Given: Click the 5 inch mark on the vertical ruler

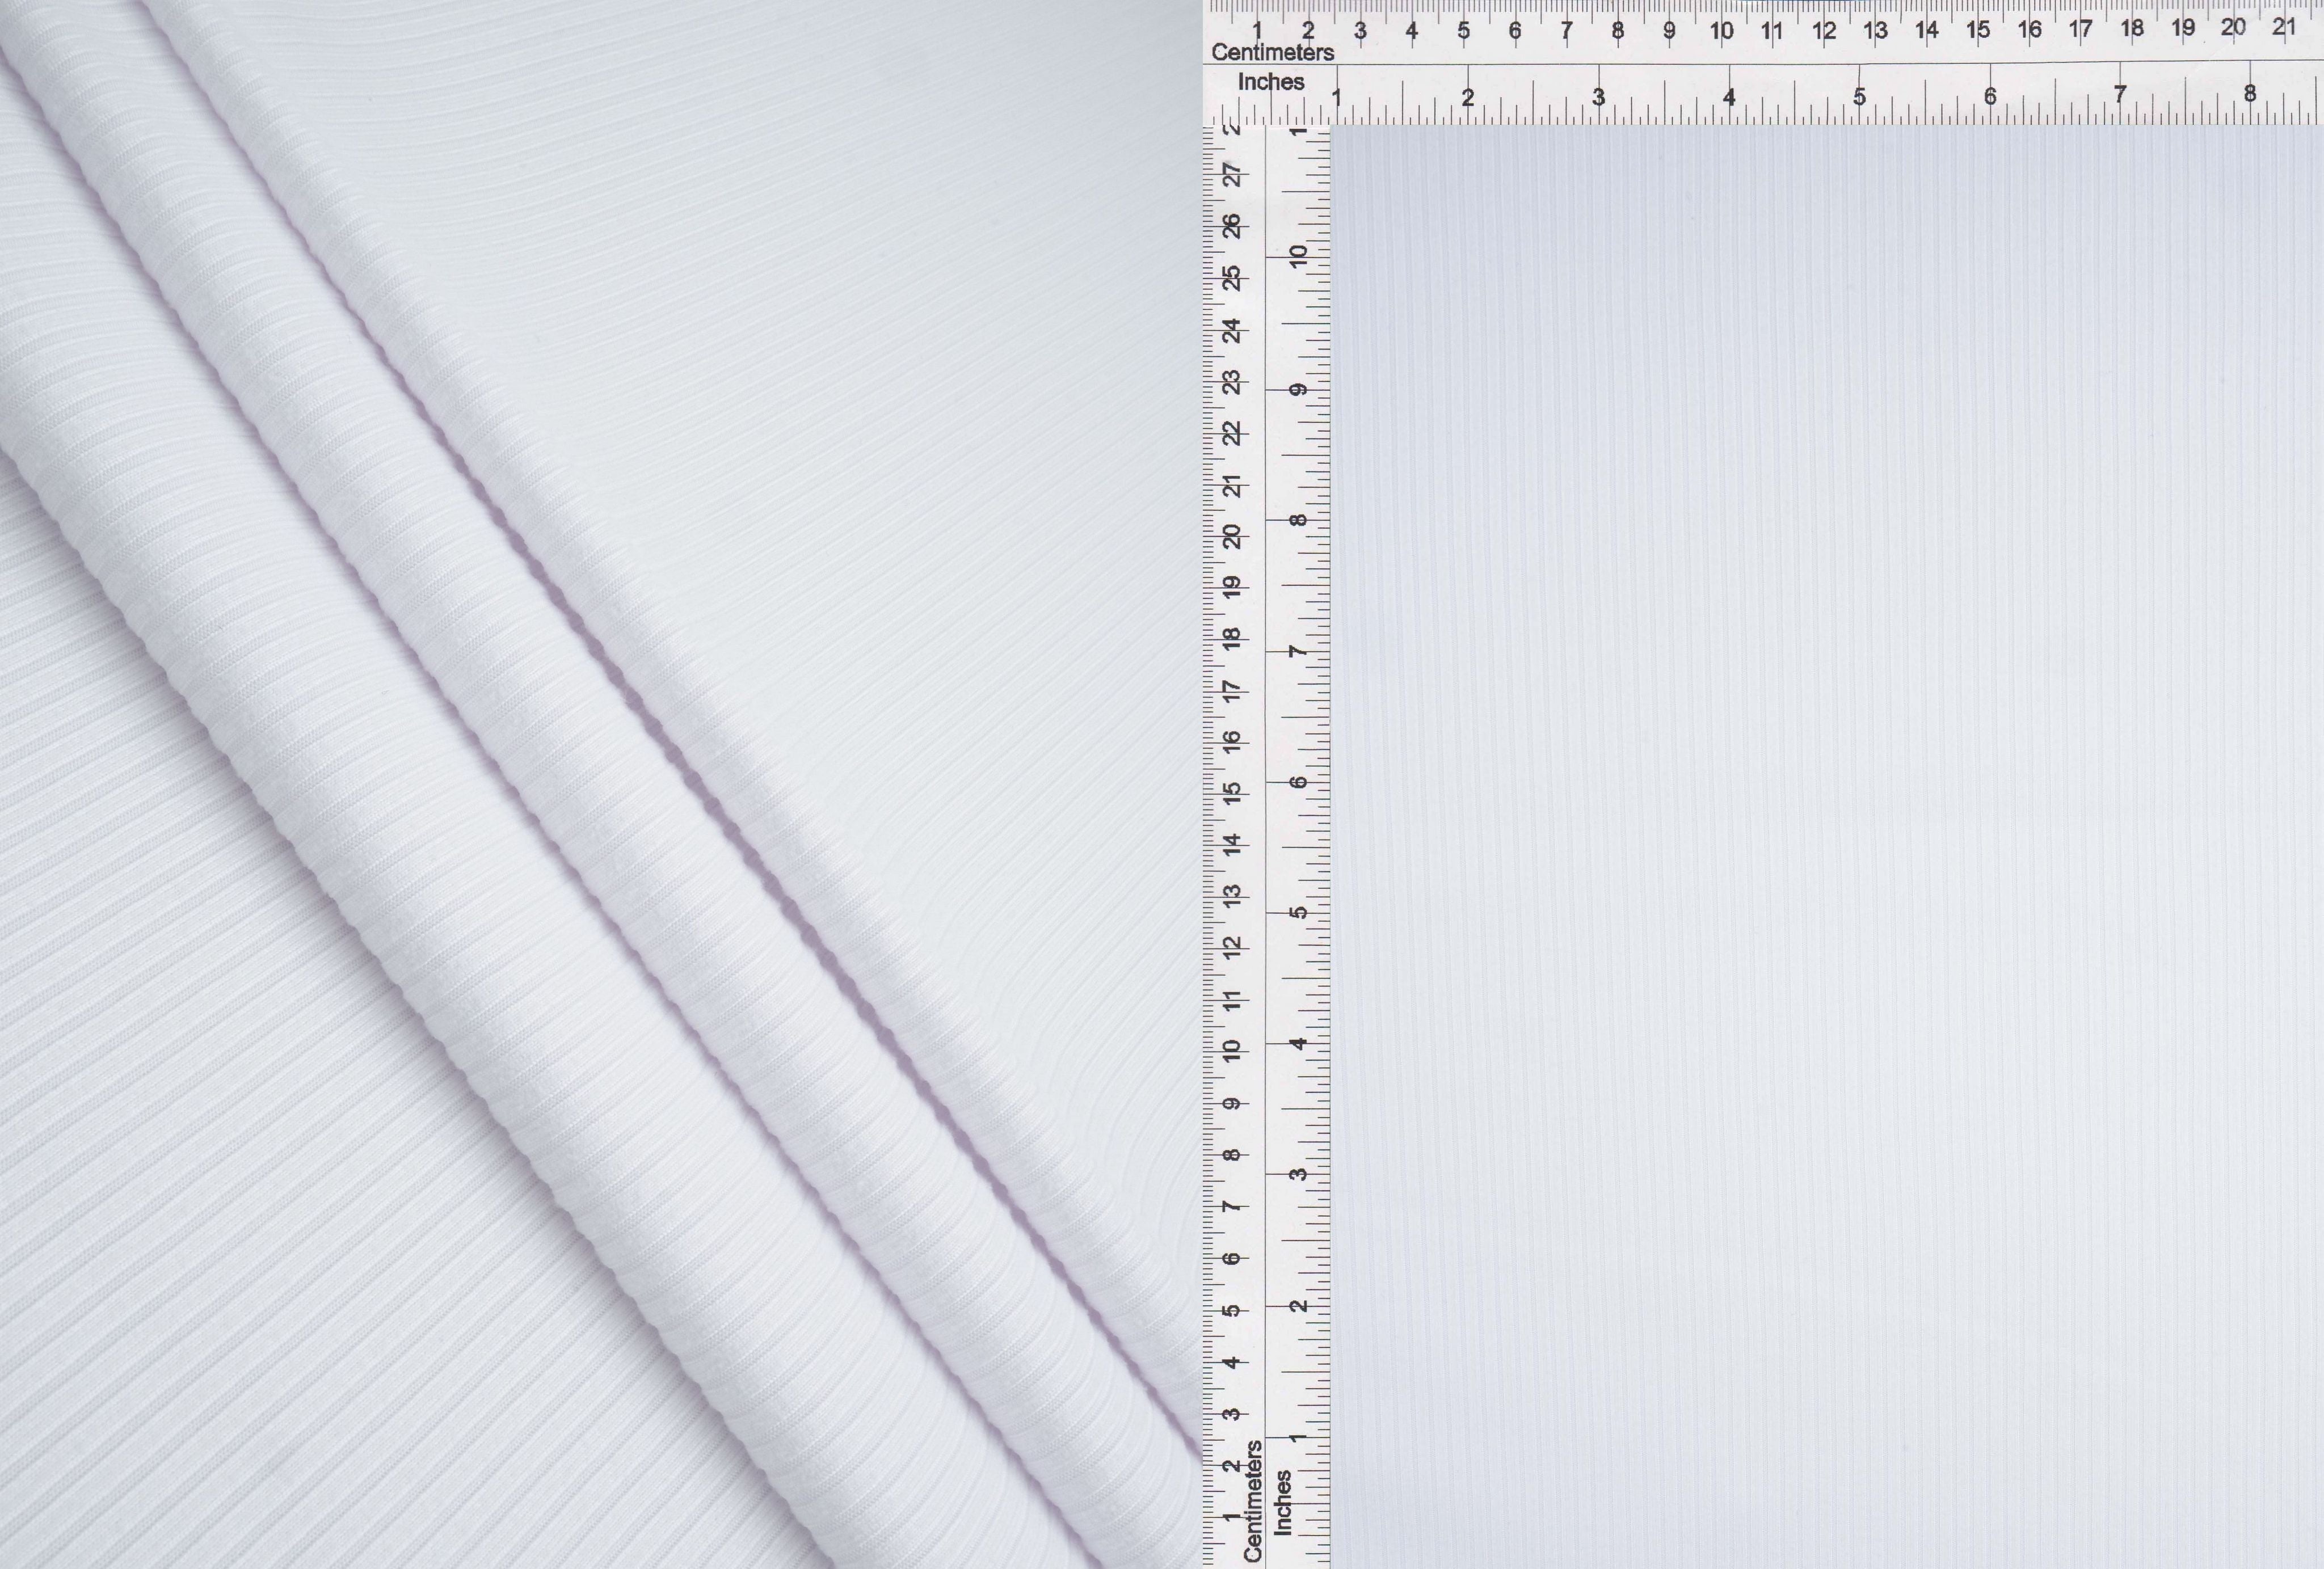Looking at the screenshot, I should (1298, 912).
